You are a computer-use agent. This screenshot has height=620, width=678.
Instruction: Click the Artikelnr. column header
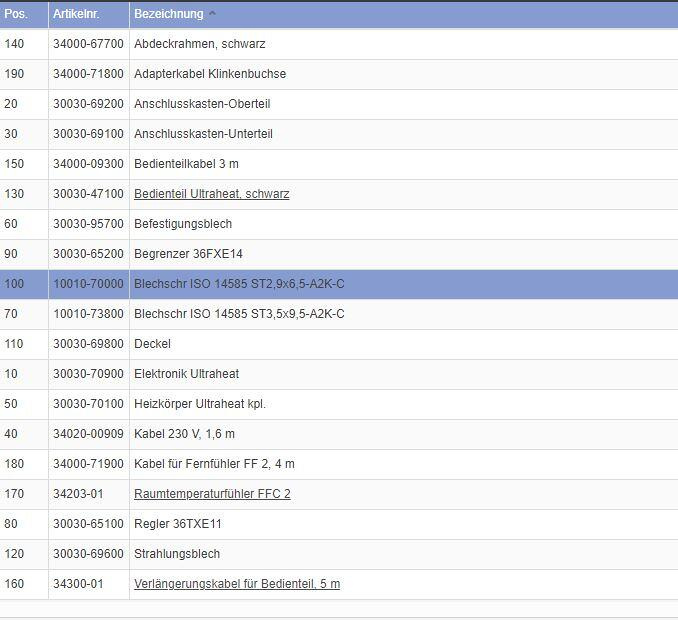click(x=78, y=14)
